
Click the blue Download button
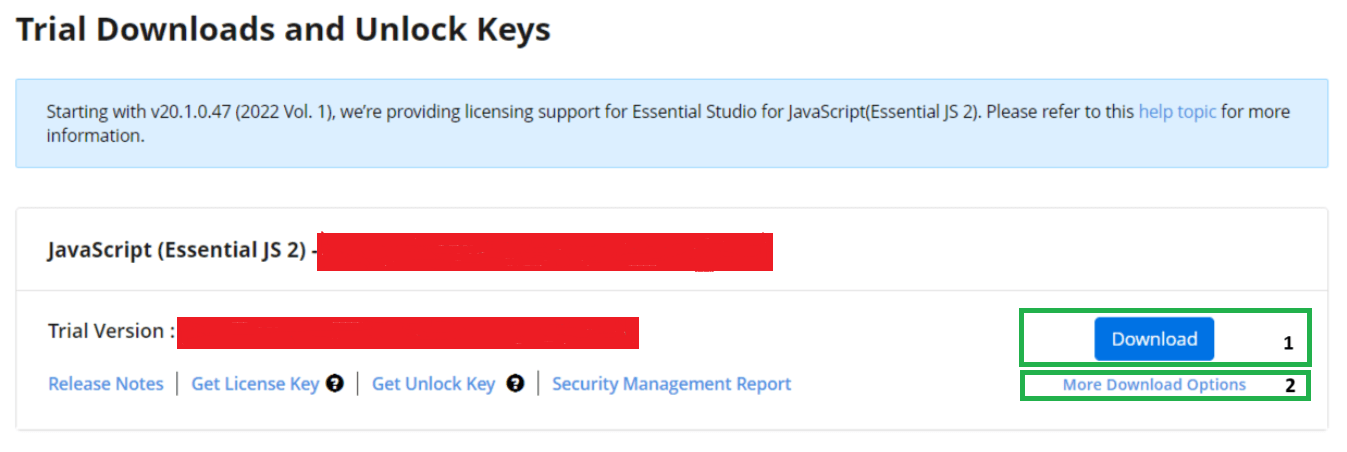pyautogui.click(x=1154, y=339)
